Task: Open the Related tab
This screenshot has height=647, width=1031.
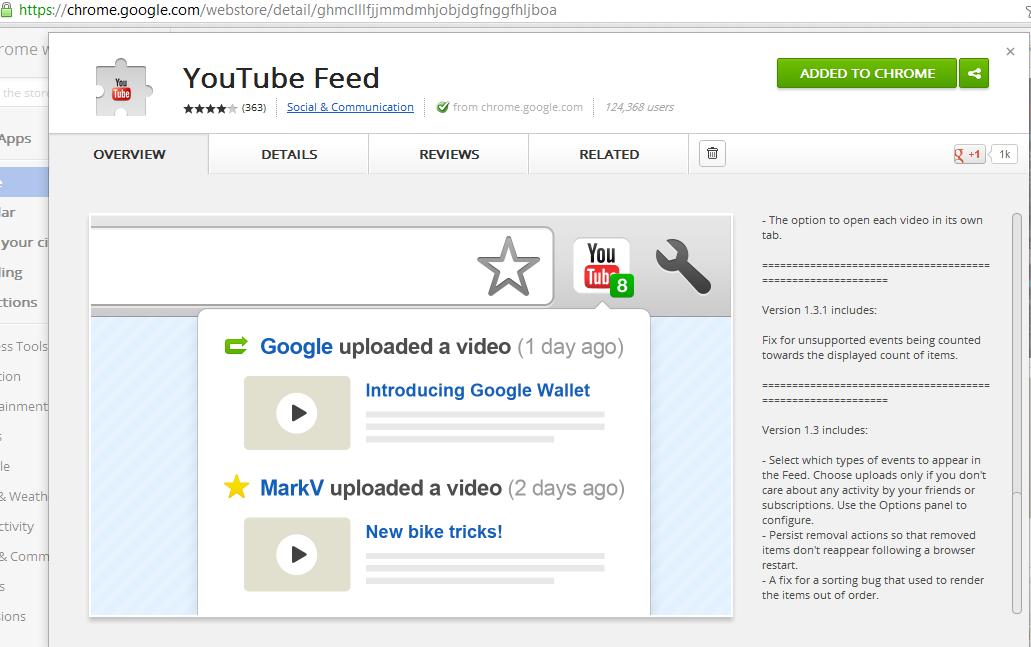Action: [609, 155]
